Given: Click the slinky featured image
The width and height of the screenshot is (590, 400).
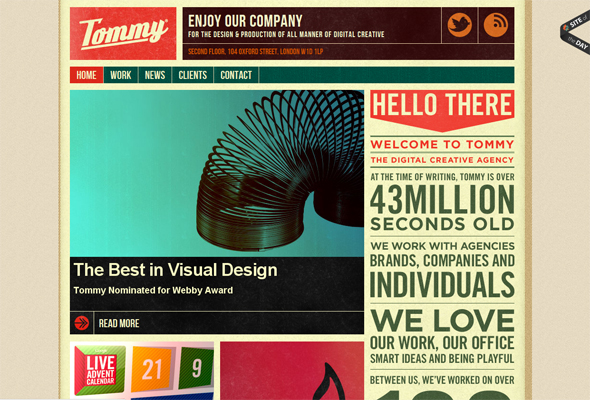Looking at the screenshot, I should point(217,173).
